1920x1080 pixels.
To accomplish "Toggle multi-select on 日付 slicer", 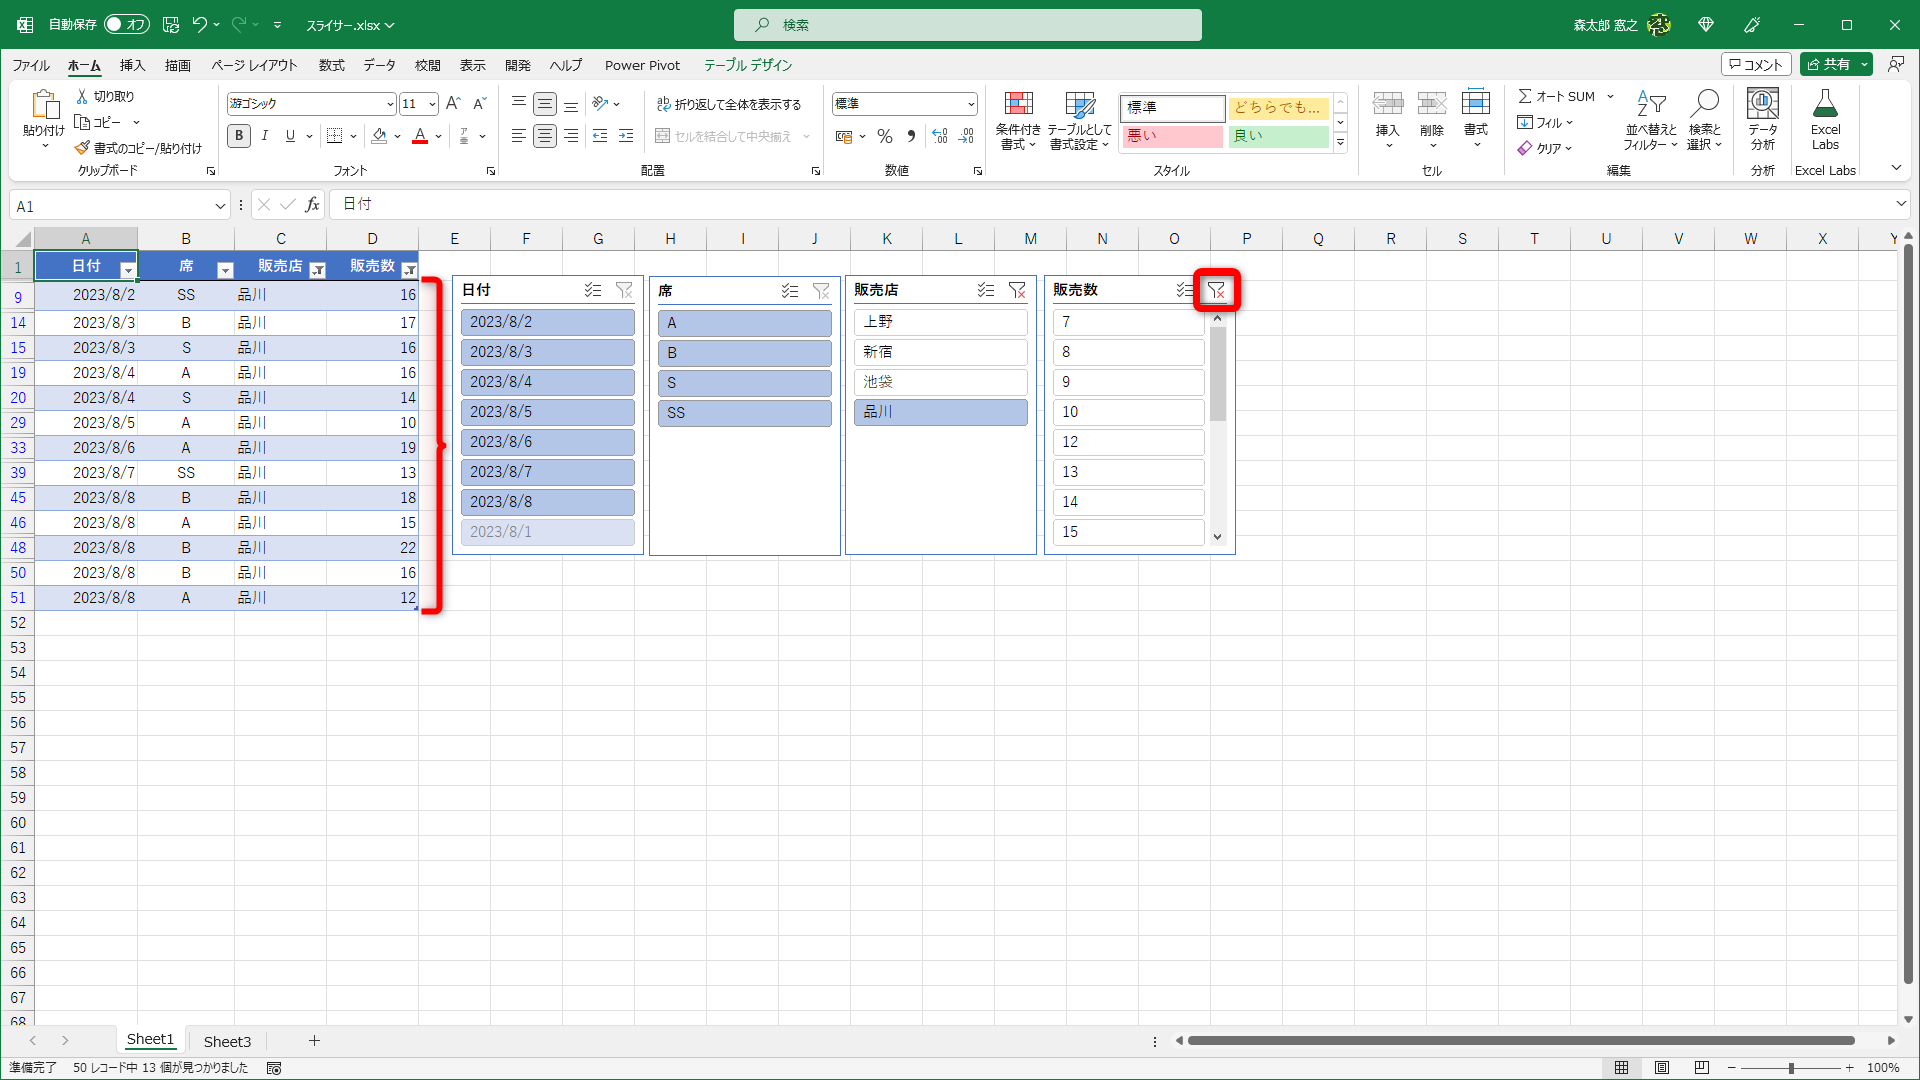I will coord(593,290).
